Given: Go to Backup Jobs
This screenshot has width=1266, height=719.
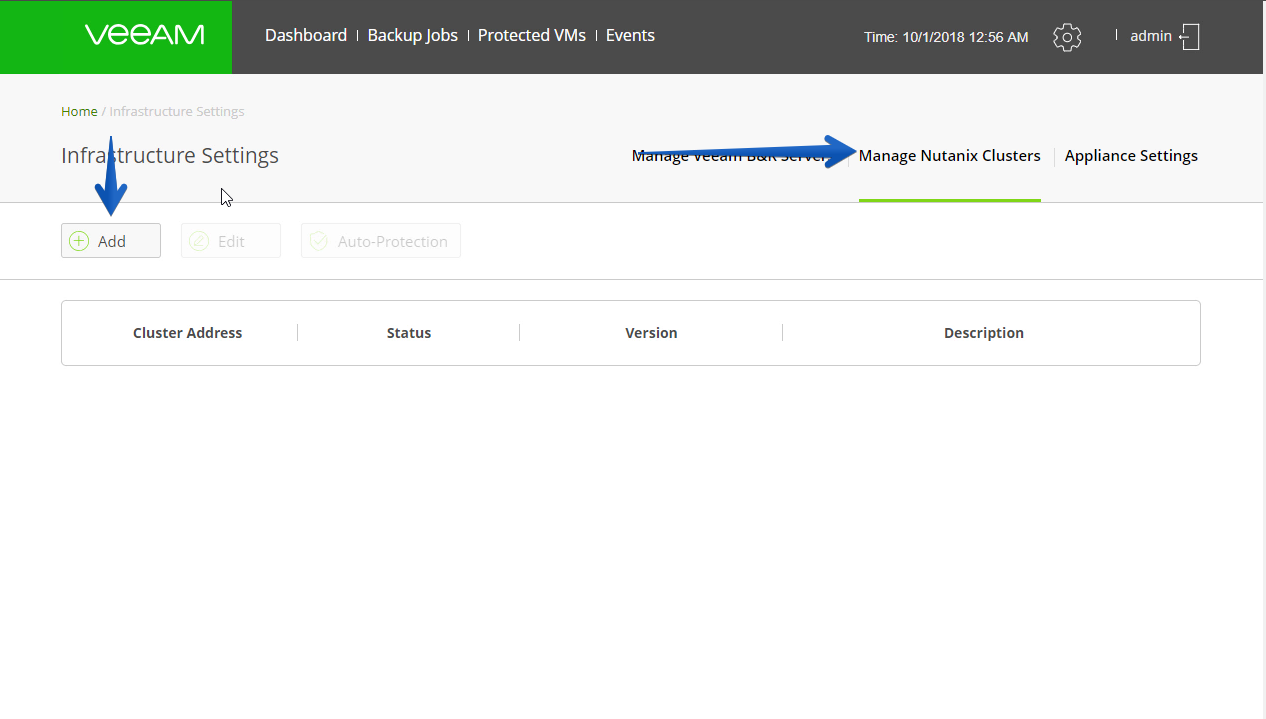Looking at the screenshot, I should (412, 35).
